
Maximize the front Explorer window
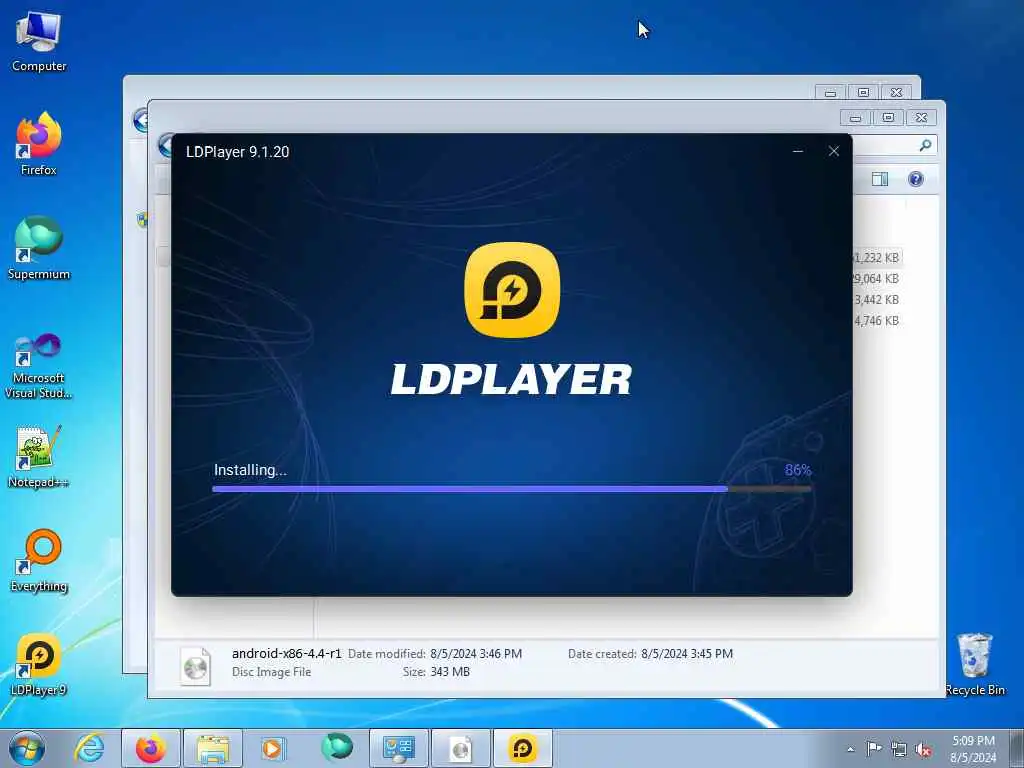[888, 118]
